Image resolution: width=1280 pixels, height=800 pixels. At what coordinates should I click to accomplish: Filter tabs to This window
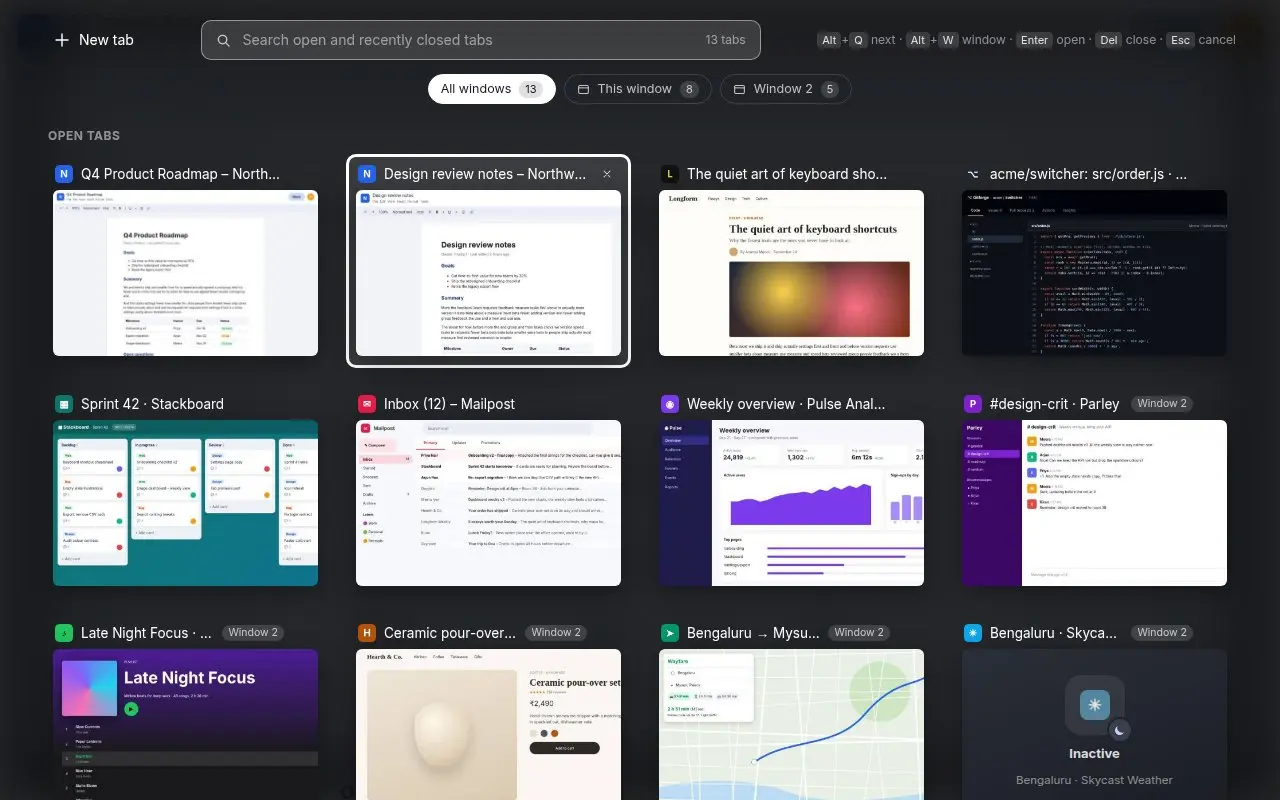pos(638,89)
